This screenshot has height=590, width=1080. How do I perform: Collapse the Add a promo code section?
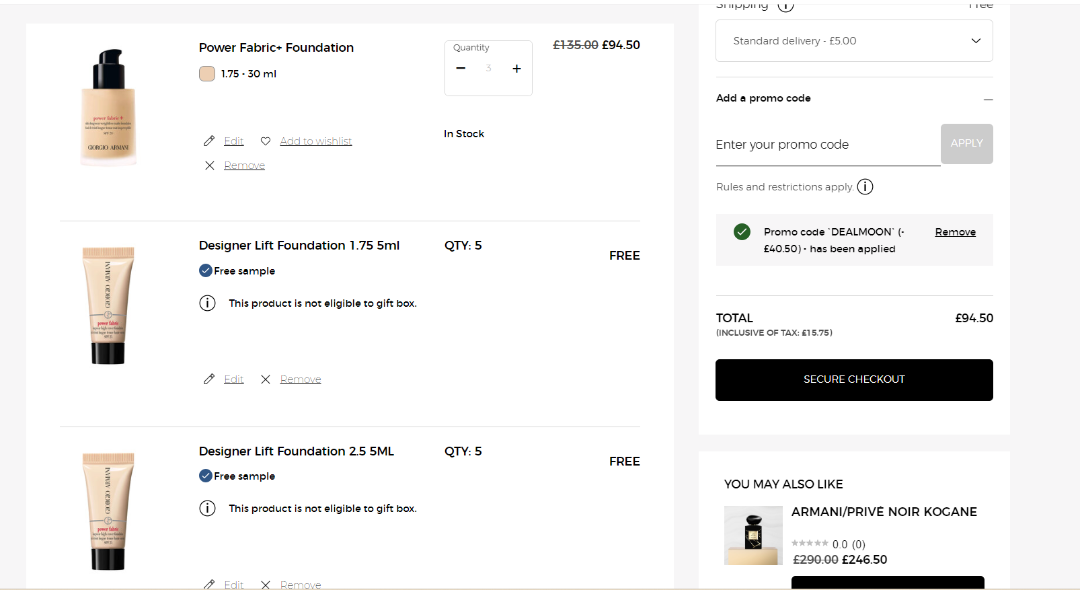pyautogui.click(x=988, y=99)
